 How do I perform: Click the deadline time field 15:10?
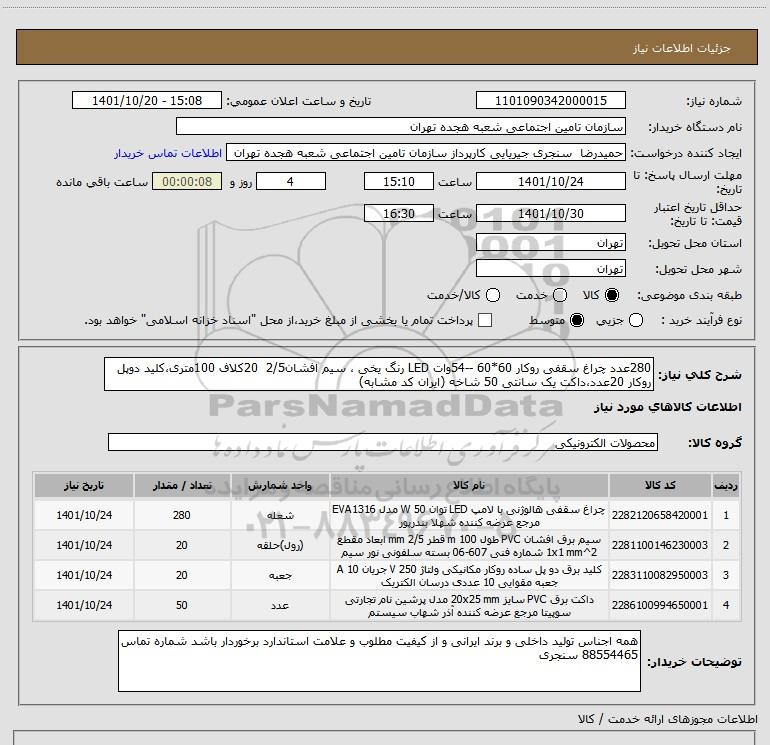[x=399, y=181]
